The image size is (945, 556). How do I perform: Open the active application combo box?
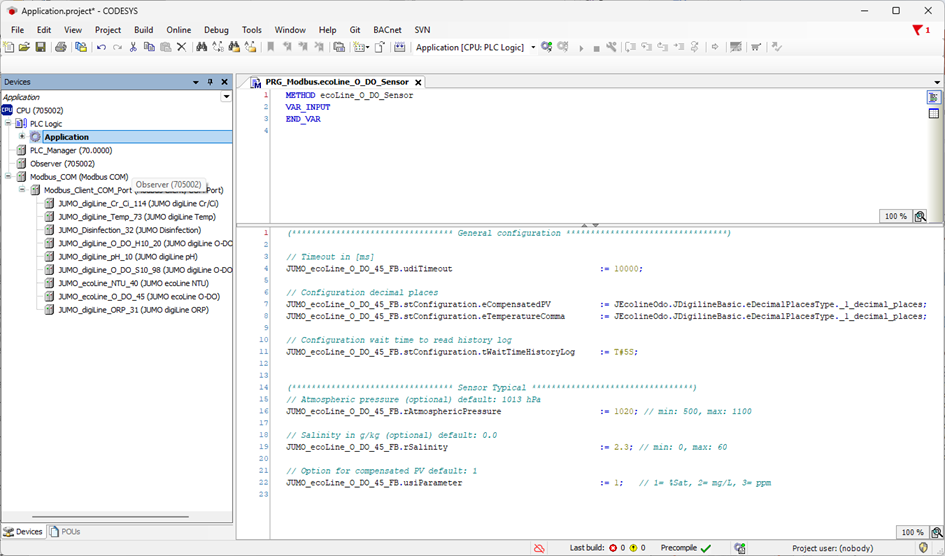tap(476, 47)
